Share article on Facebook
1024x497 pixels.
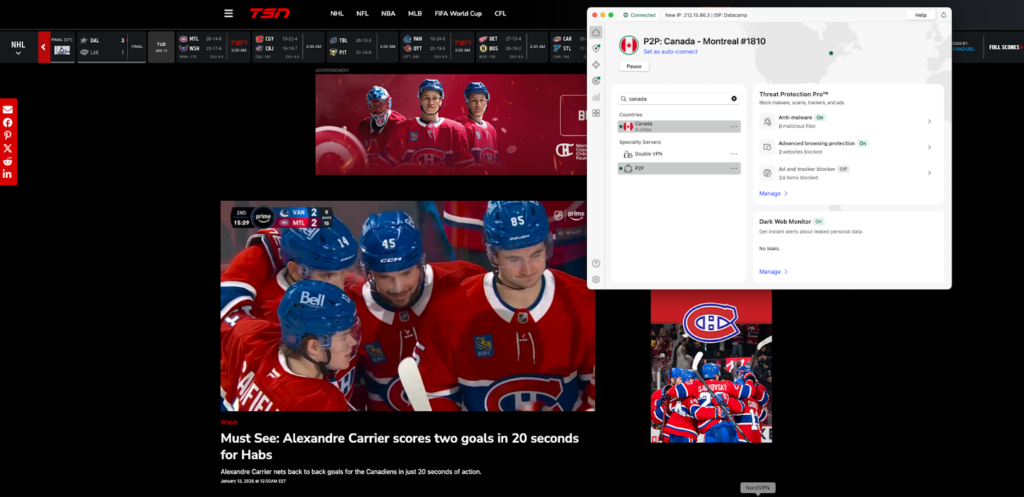pos(7,122)
